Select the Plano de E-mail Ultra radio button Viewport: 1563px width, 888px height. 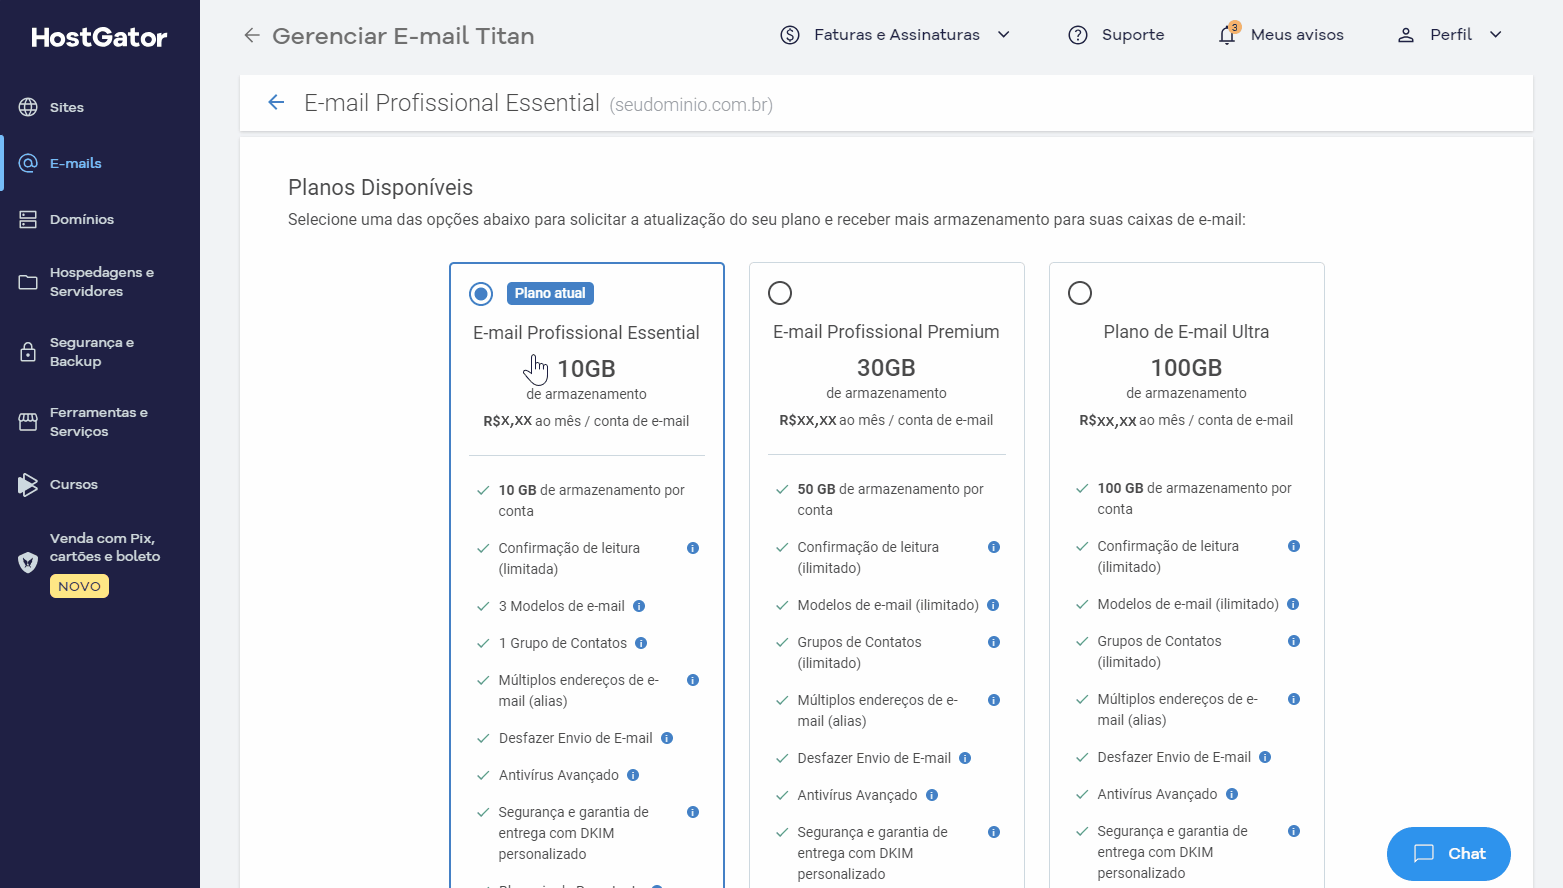click(1080, 293)
